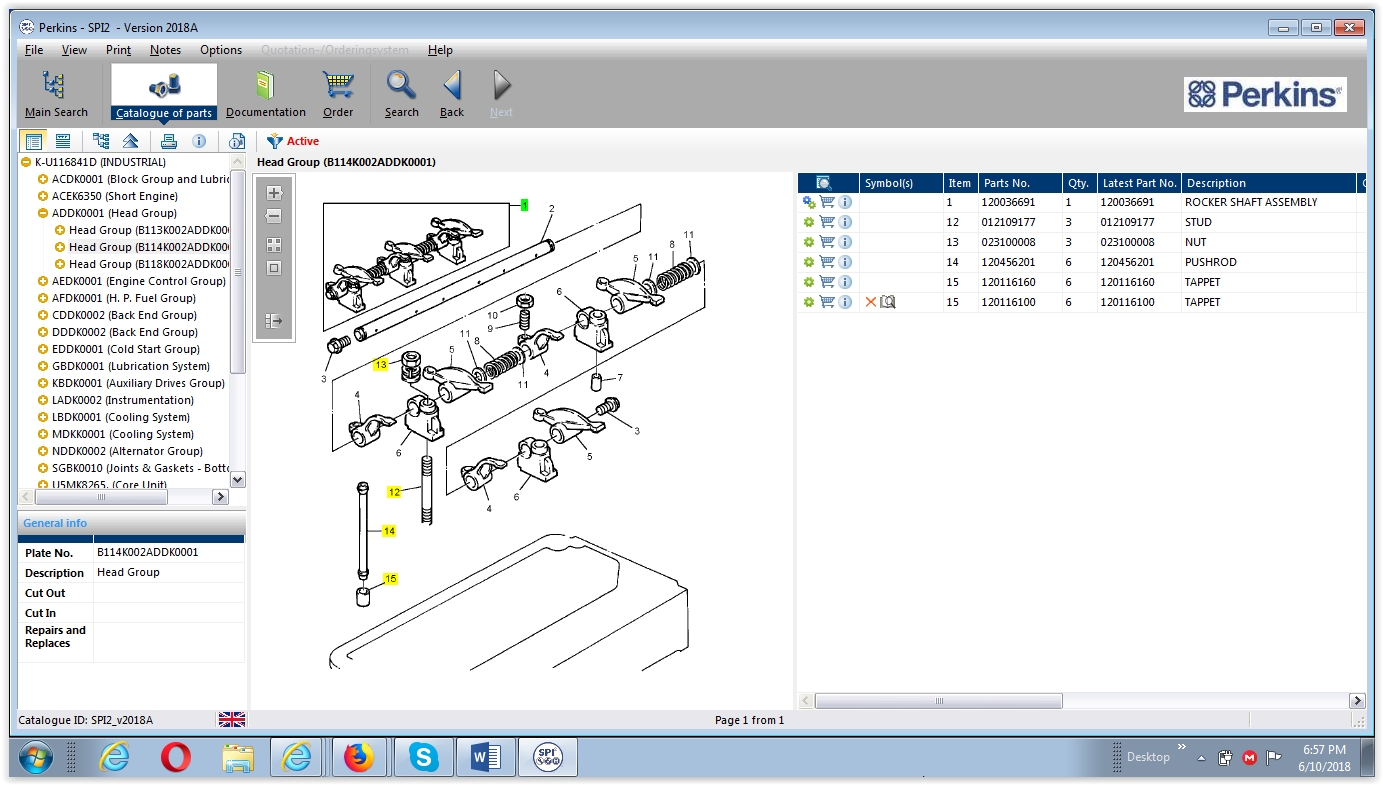Open the Options menu
Image resolution: width=1383 pixels, height=785 pixels.
[x=221, y=50]
